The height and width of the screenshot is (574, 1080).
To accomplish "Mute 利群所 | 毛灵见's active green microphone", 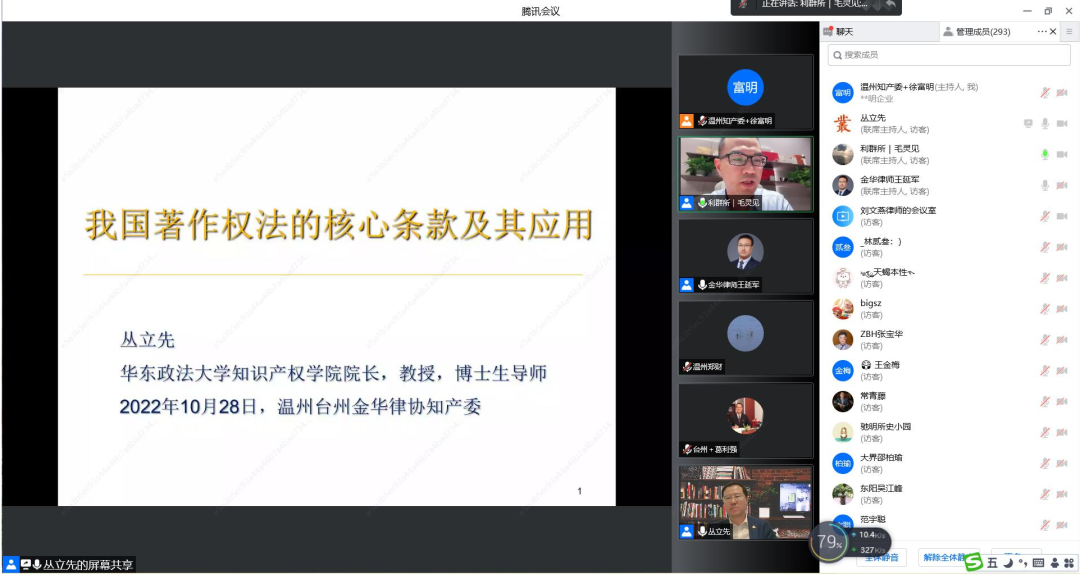I will [1045, 155].
